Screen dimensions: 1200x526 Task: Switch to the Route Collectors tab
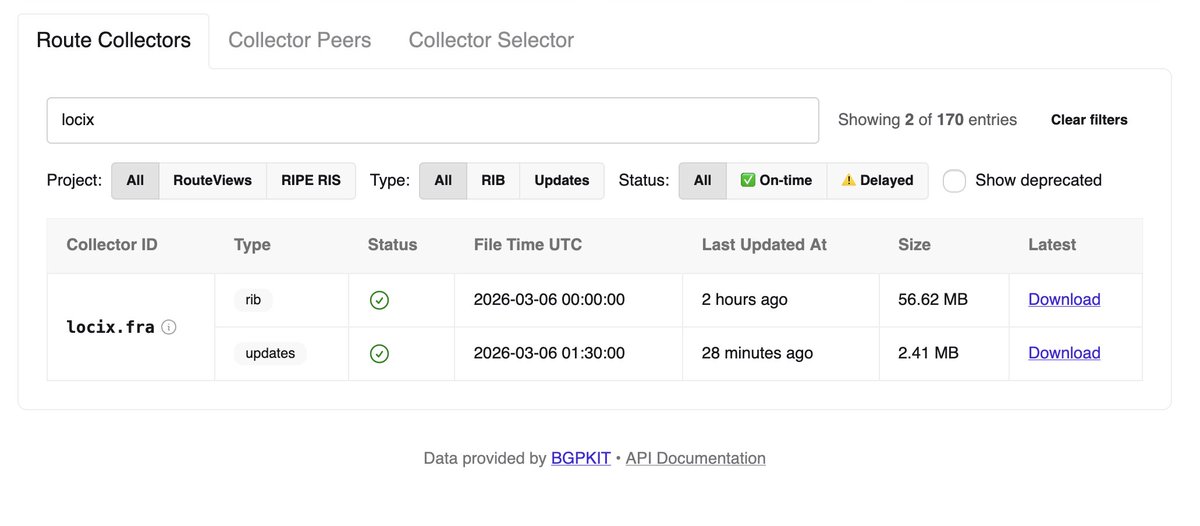coord(113,41)
